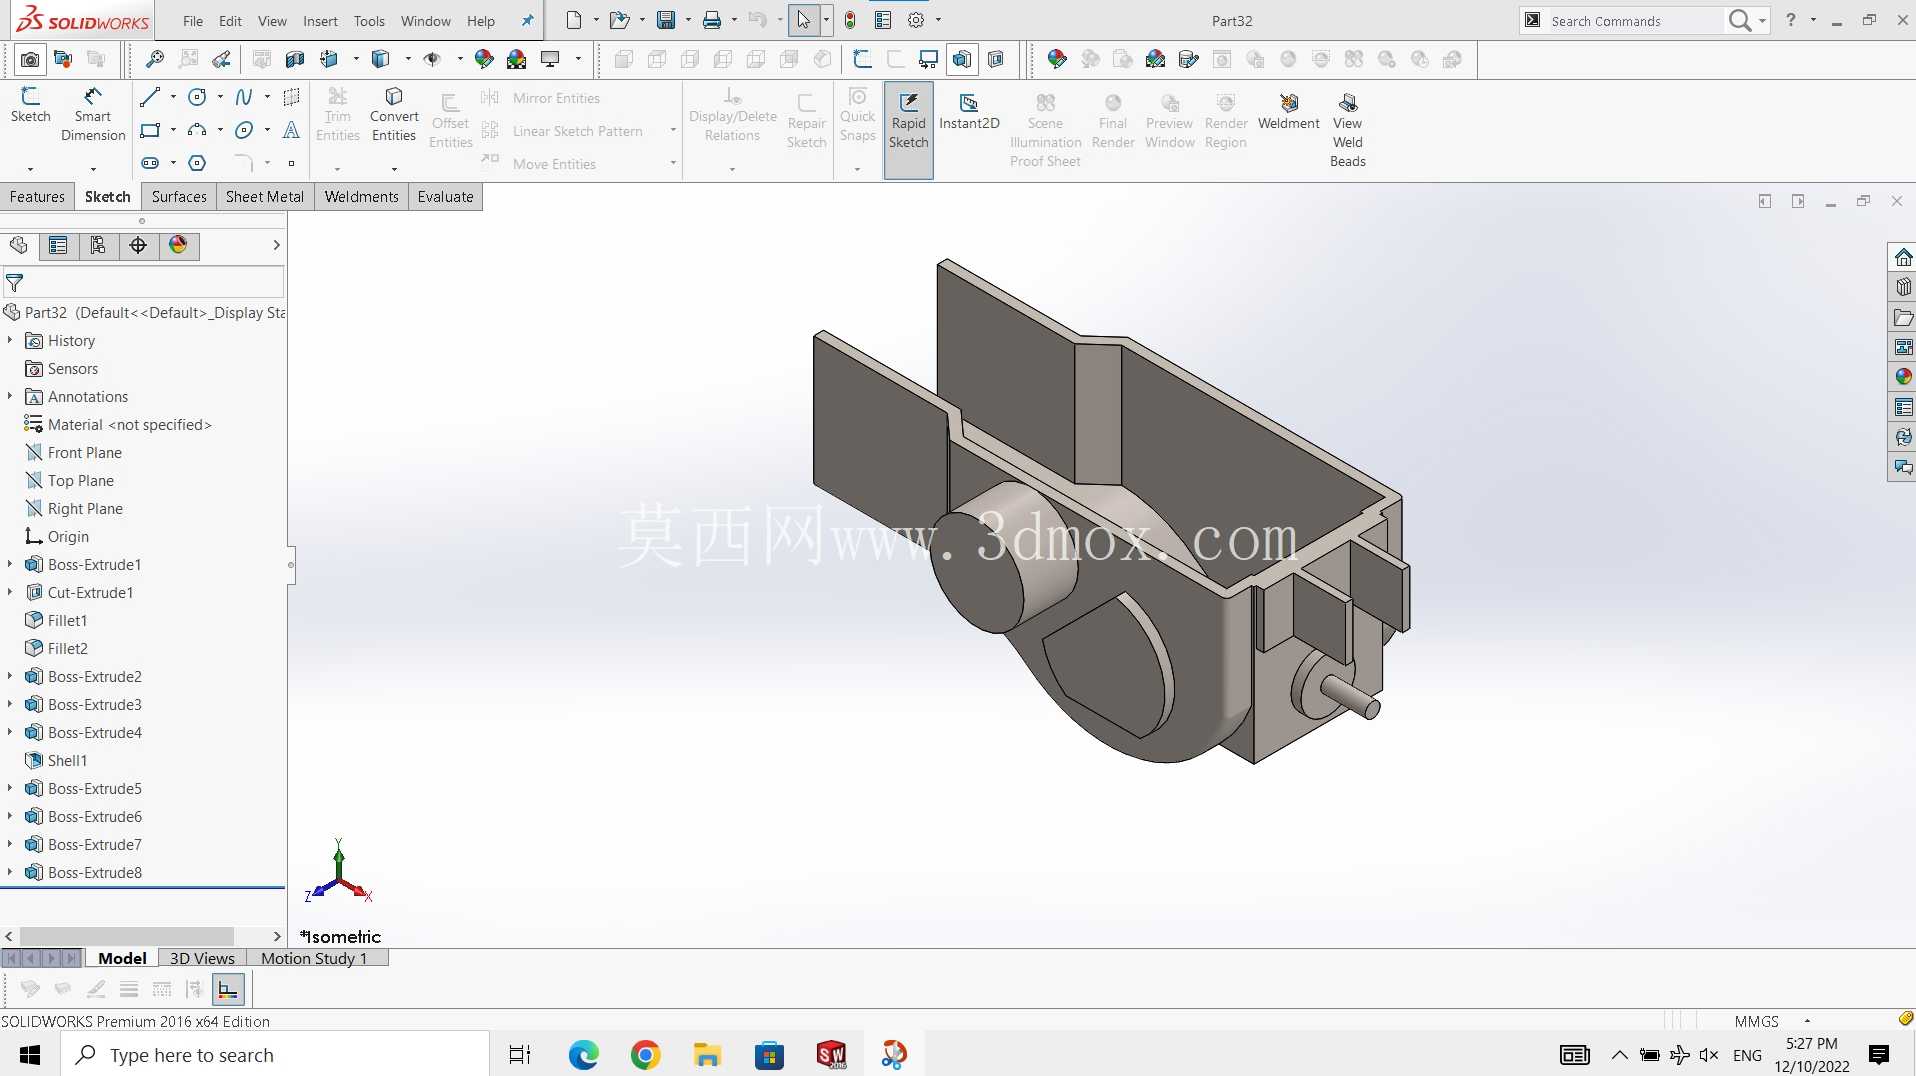Expand the Boss-Extrude8 feature node

pos(10,872)
